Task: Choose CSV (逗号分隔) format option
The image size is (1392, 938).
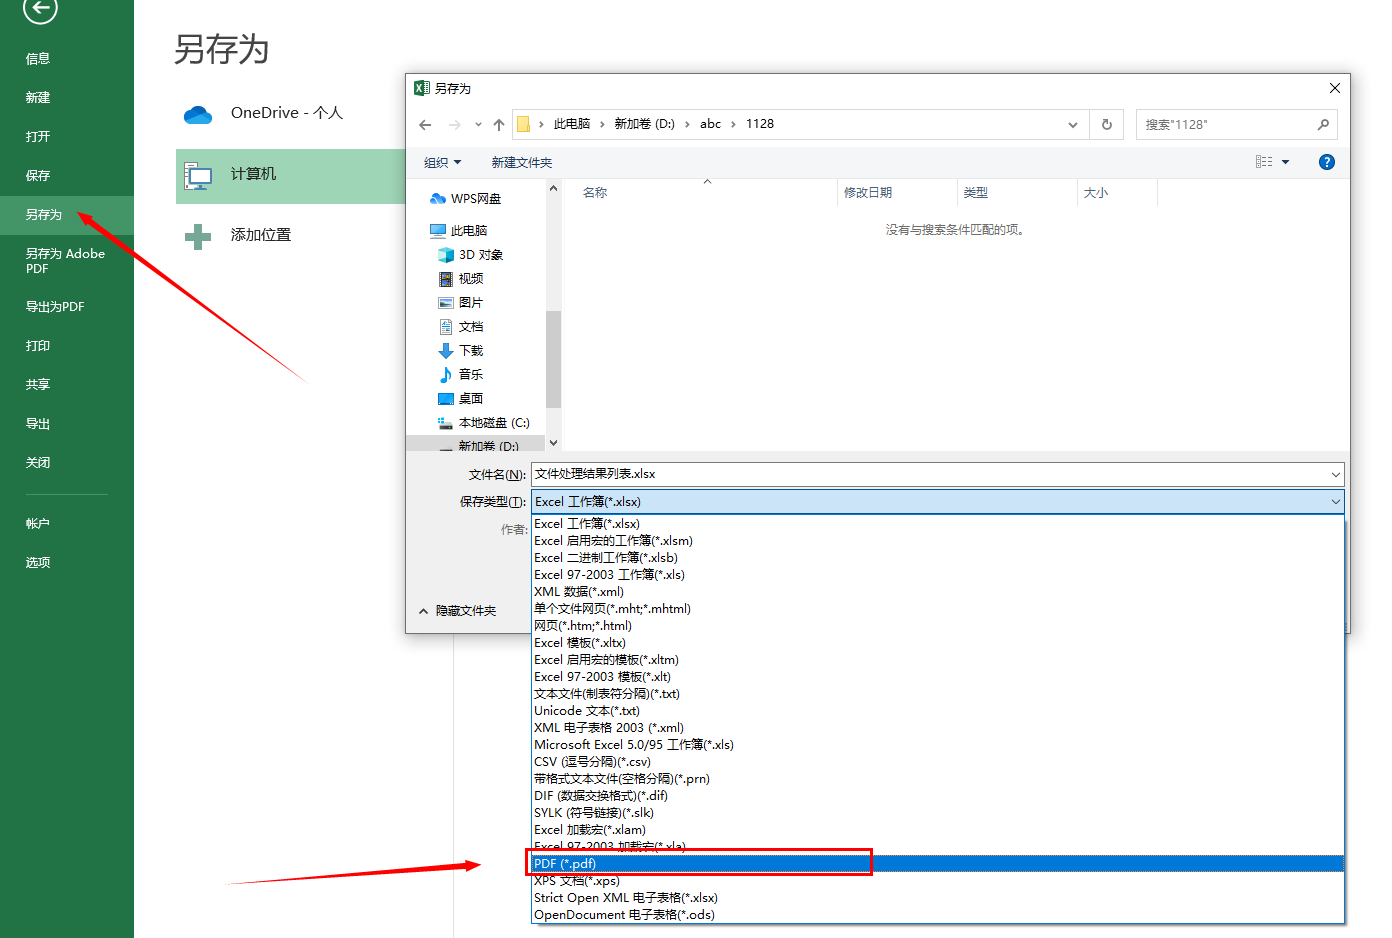Action: (x=592, y=762)
